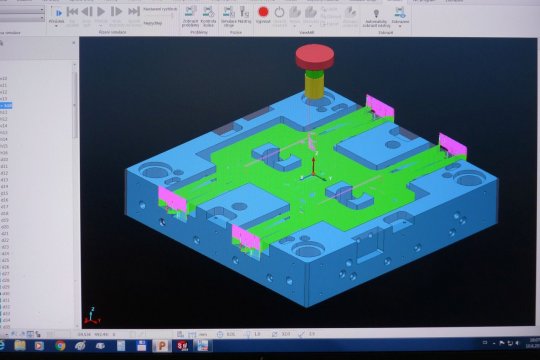The width and height of the screenshot is (540, 360).
Task: Jump to simulation start
Action: [x=72, y=12]
